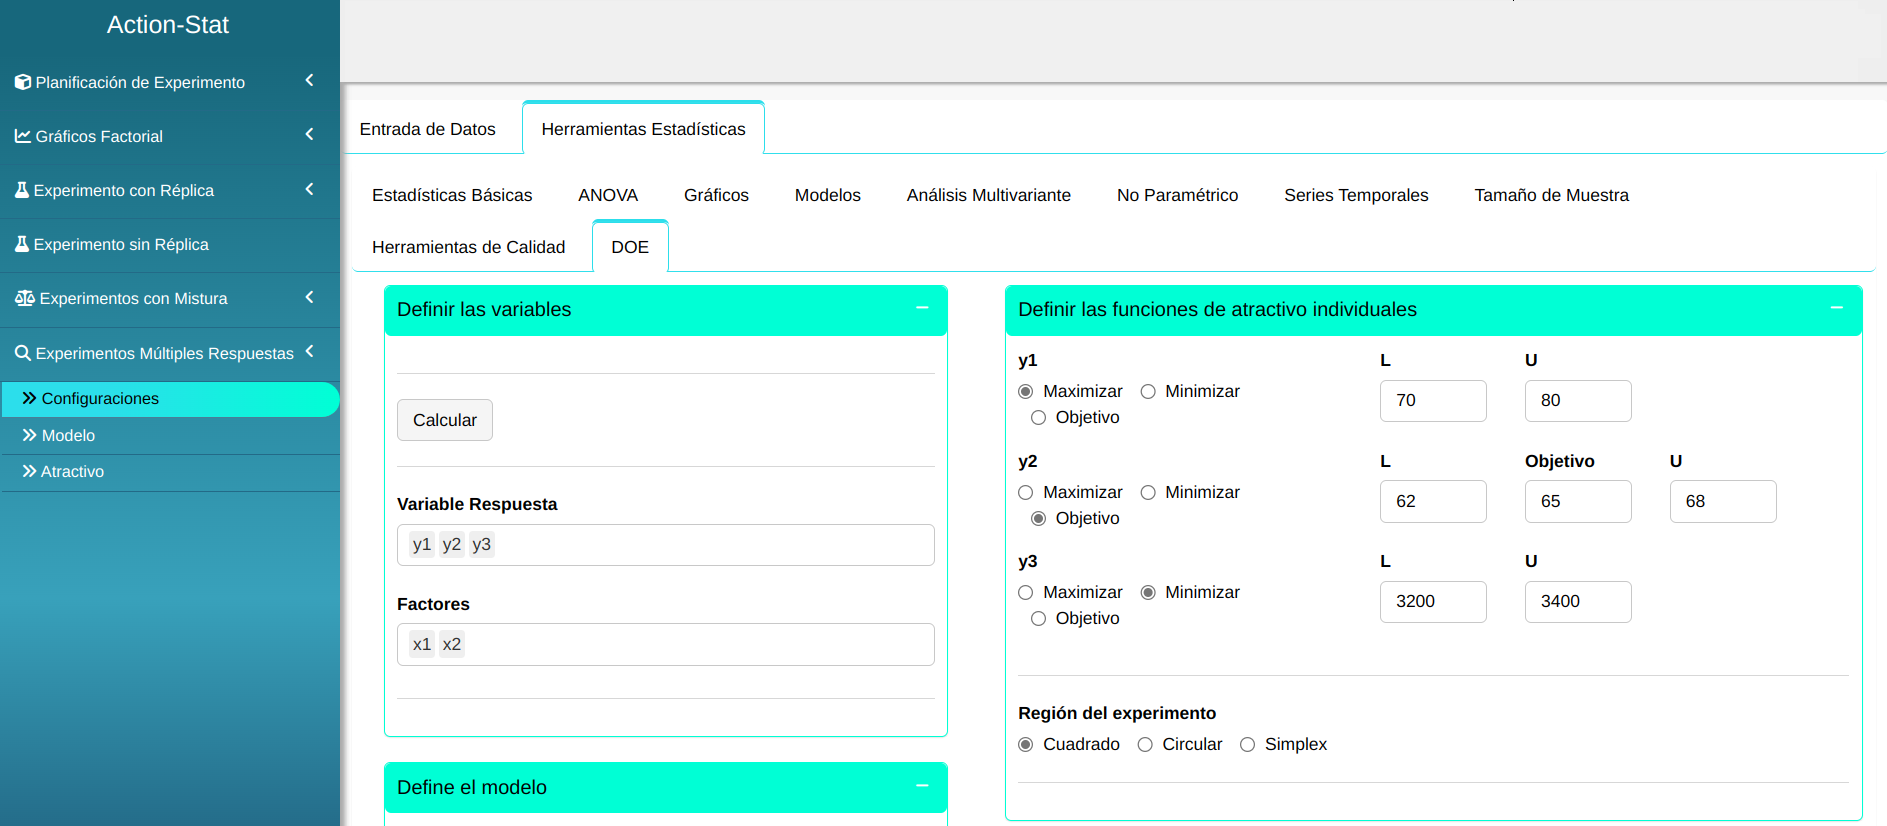
Task: Click the Factores input box
Action: (x=665, y=645)
